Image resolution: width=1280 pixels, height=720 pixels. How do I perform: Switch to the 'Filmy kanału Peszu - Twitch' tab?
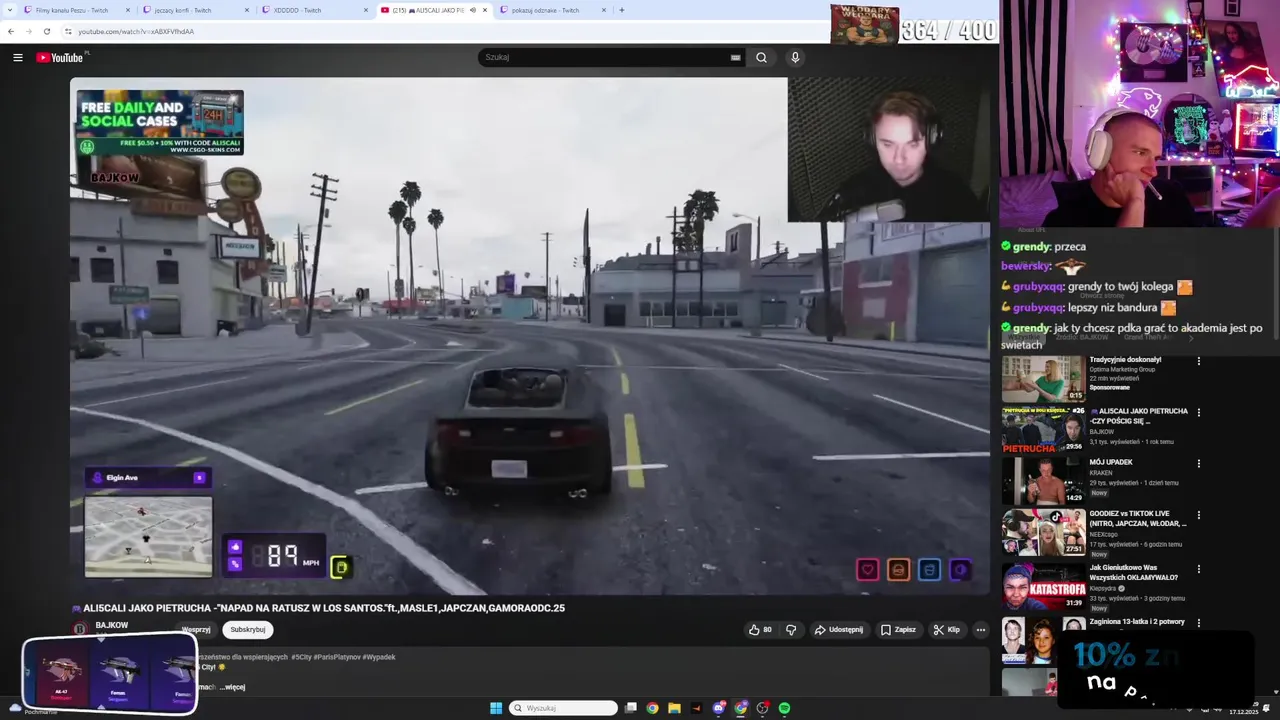(x=72, y=10)
